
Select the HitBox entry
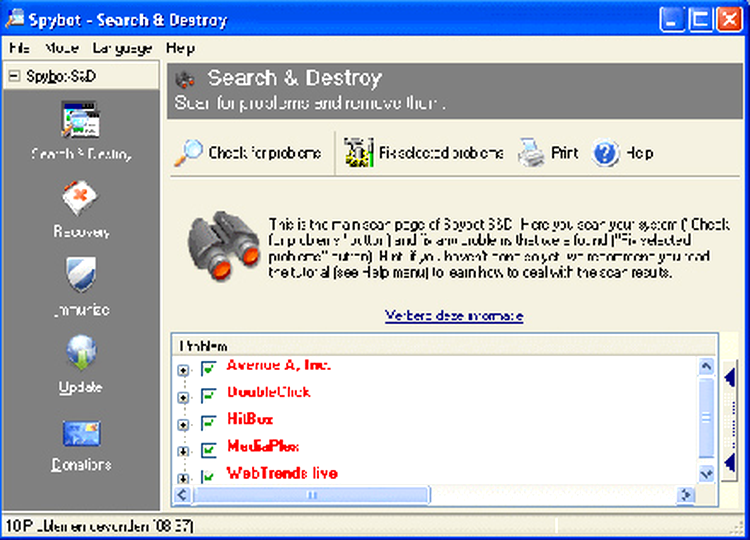click(250, 419)
